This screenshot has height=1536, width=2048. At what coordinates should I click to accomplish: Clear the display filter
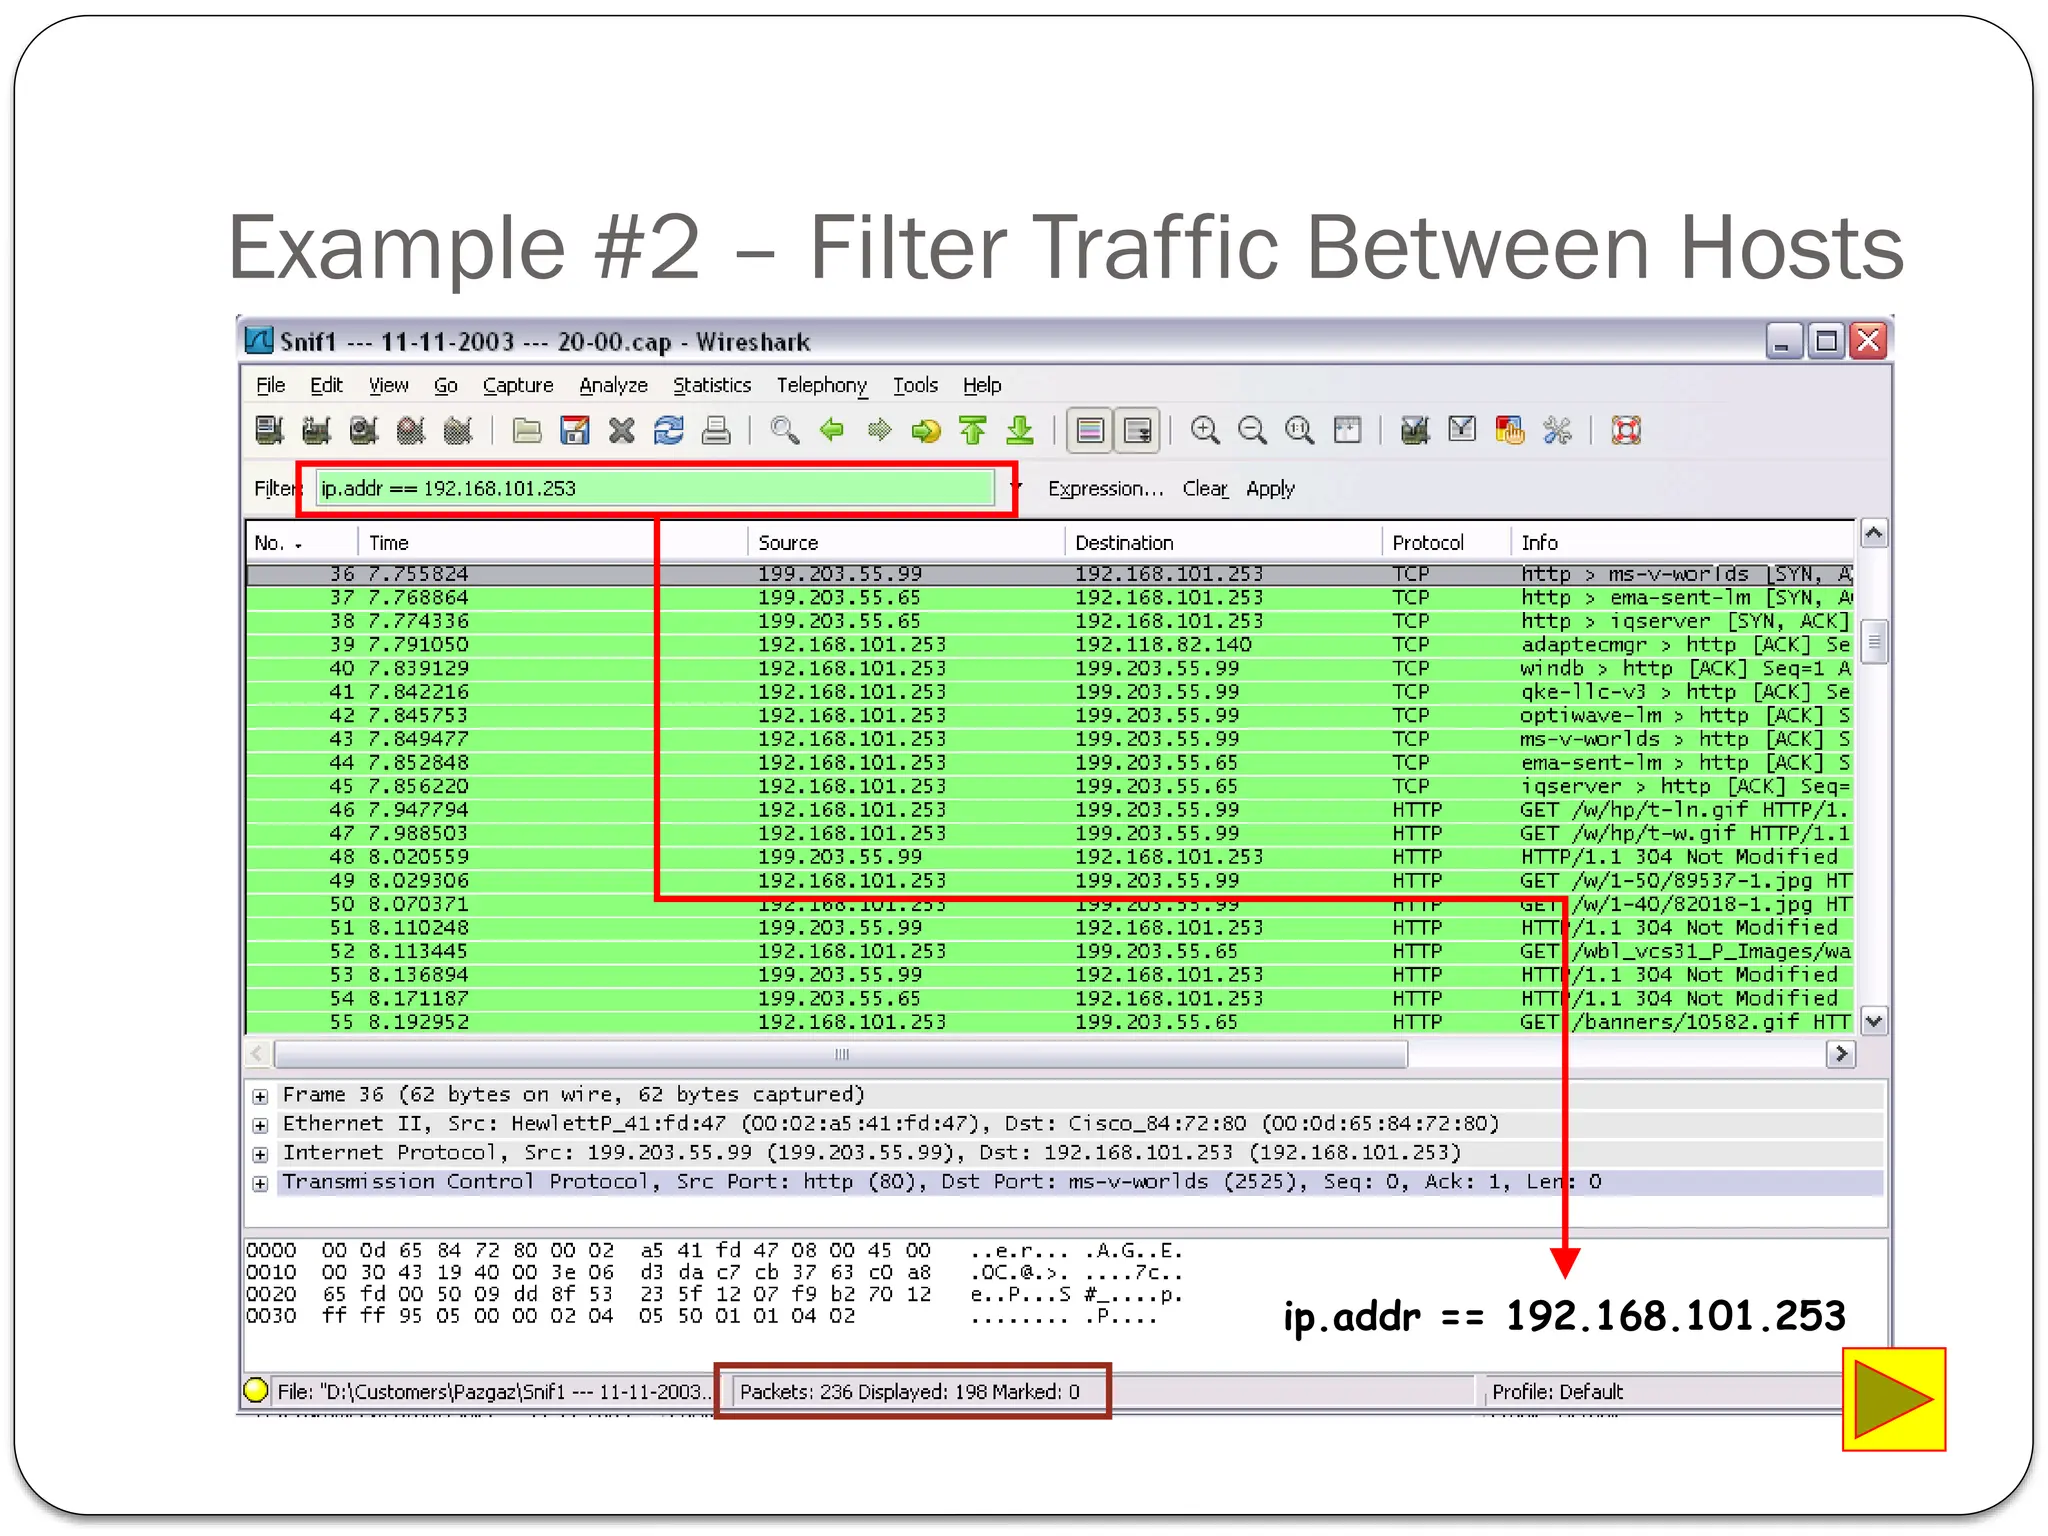click(1205, 489)
